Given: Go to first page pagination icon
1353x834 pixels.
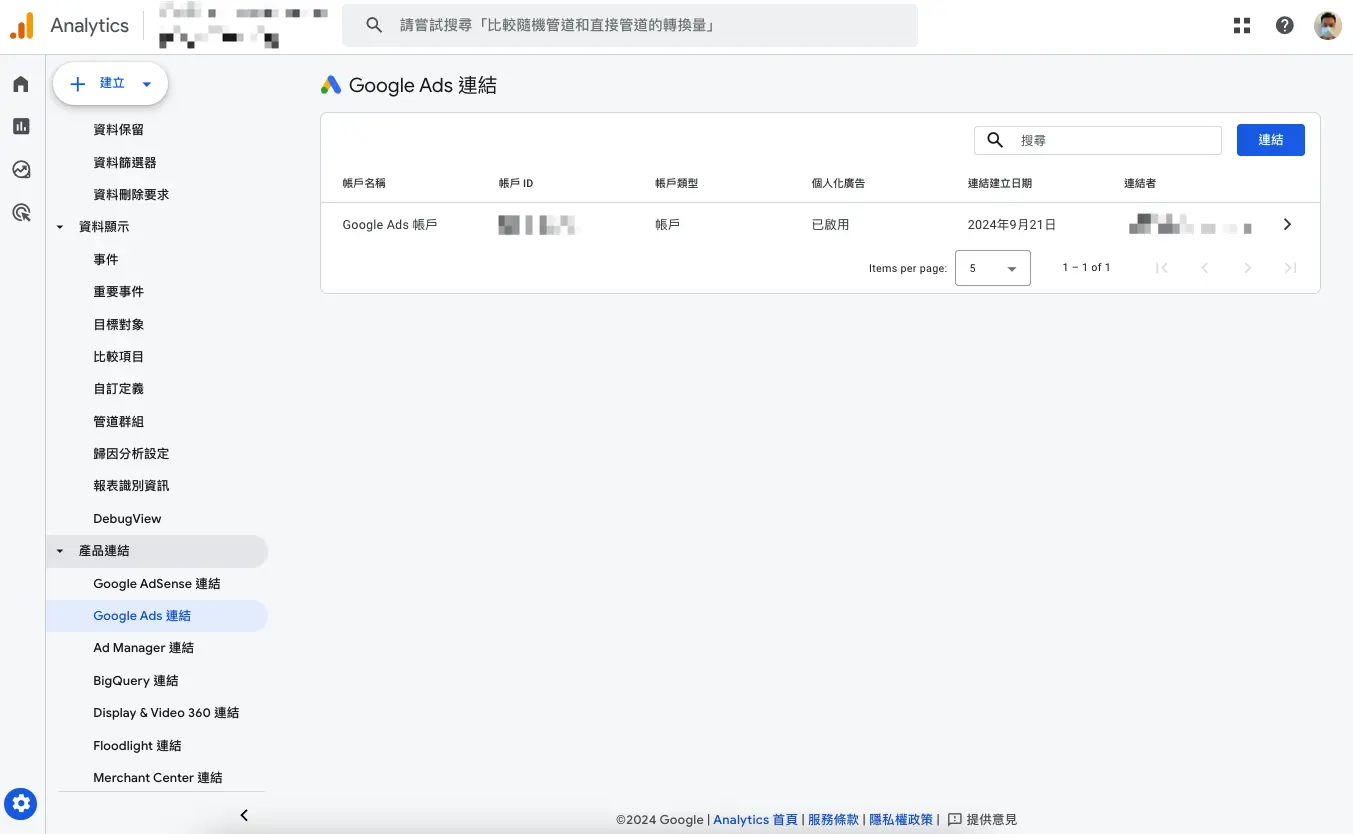Looking at the screenshot, I should coord(1162,268).
